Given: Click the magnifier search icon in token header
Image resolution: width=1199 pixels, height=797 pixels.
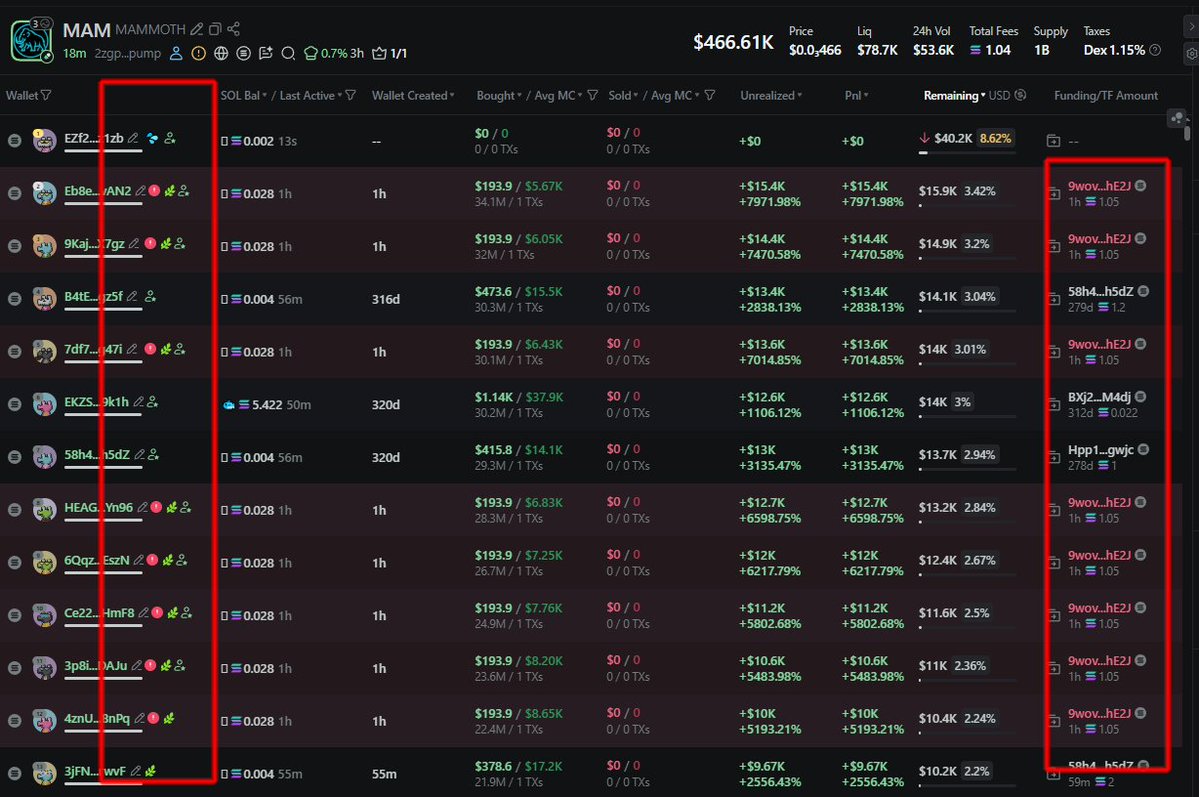Looking at the screenshot, I should pos(288,53).
